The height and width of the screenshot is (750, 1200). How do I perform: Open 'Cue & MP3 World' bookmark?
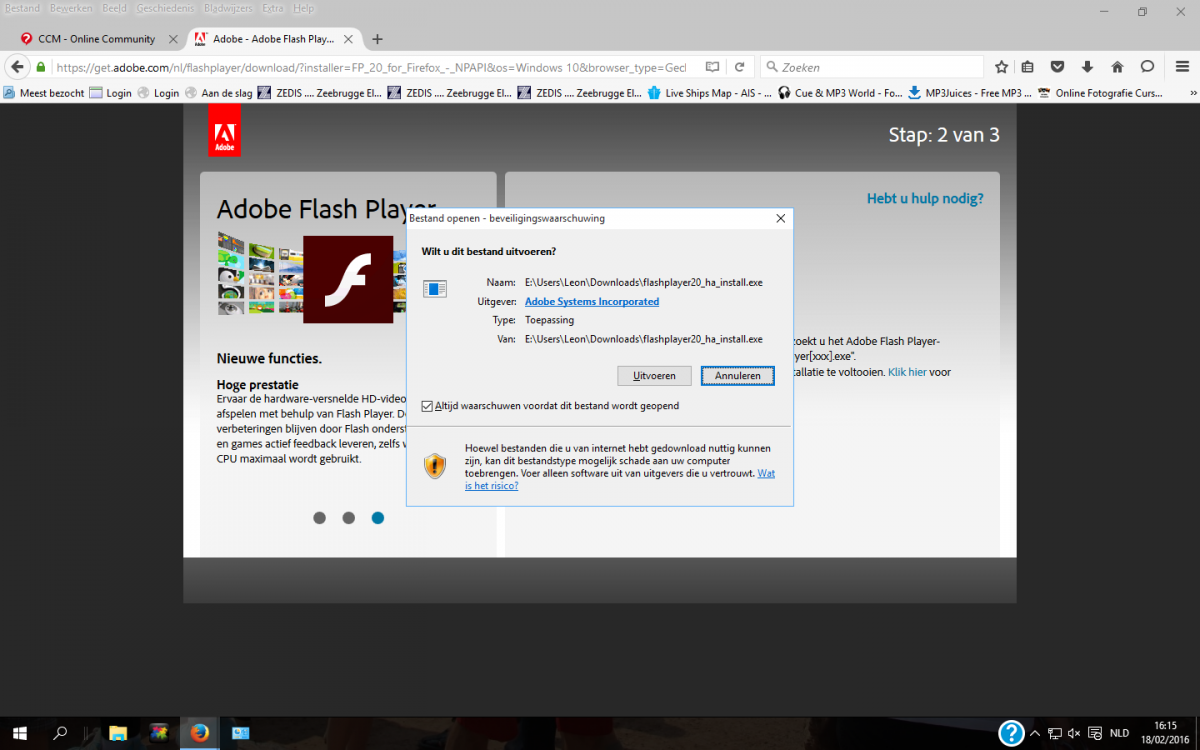pos(840,93)
